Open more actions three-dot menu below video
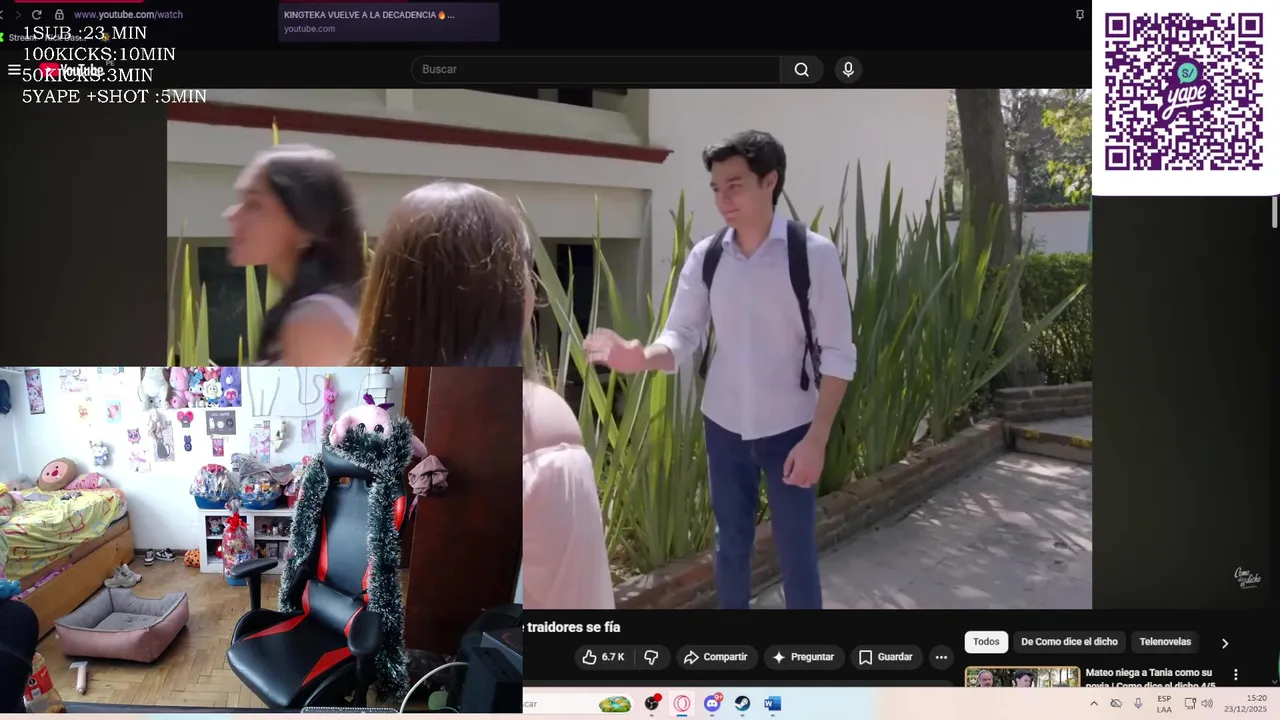1280x720 pixels. point(941,657)
